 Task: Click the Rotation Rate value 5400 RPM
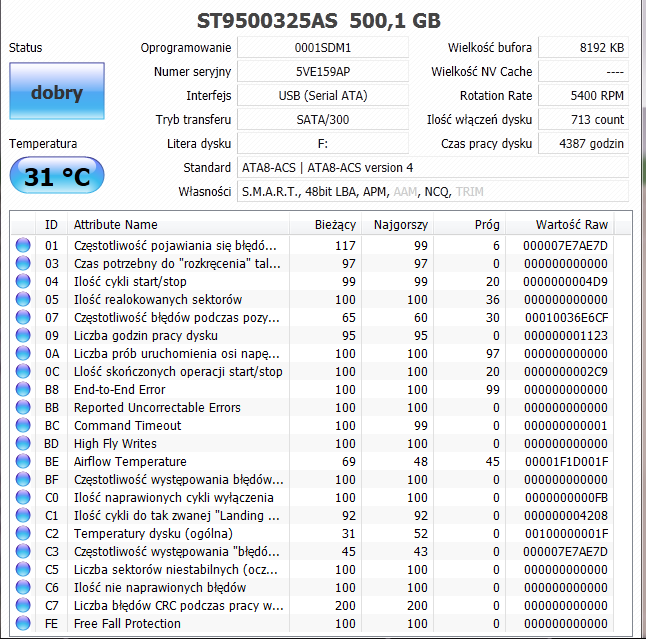point(583,96)
